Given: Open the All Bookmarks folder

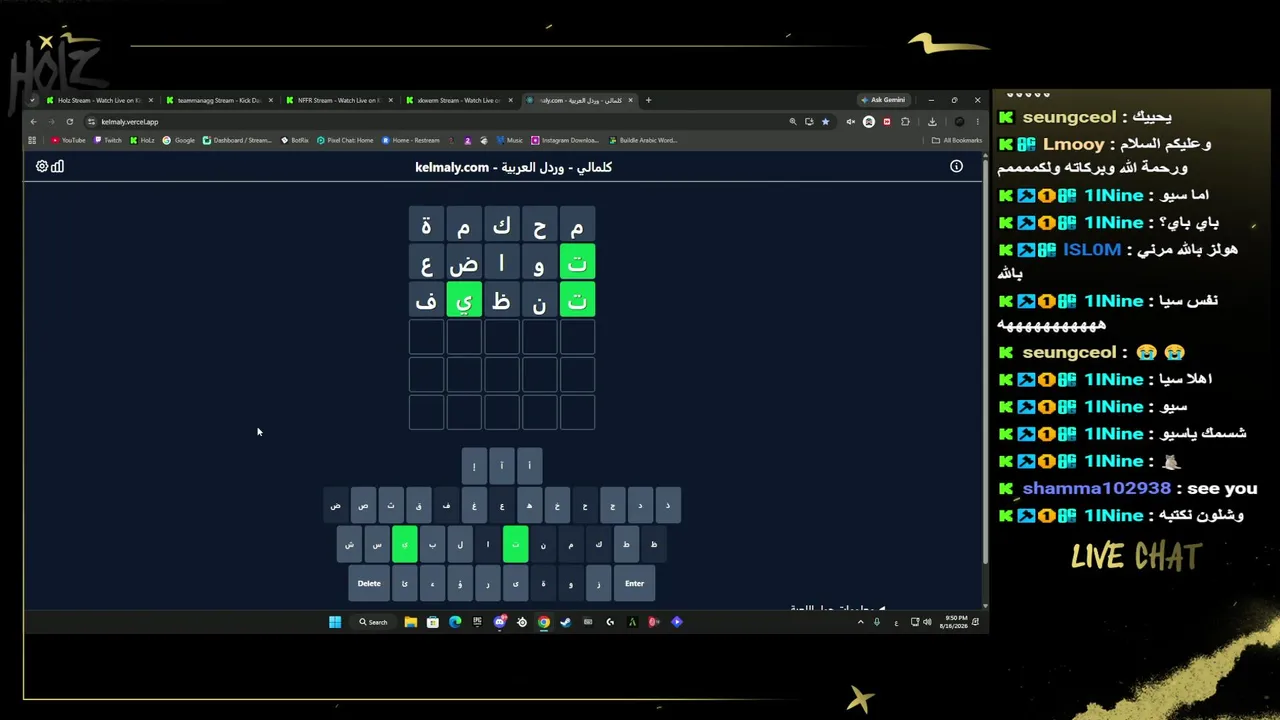Looking at the screenshot, I should 957,141.
